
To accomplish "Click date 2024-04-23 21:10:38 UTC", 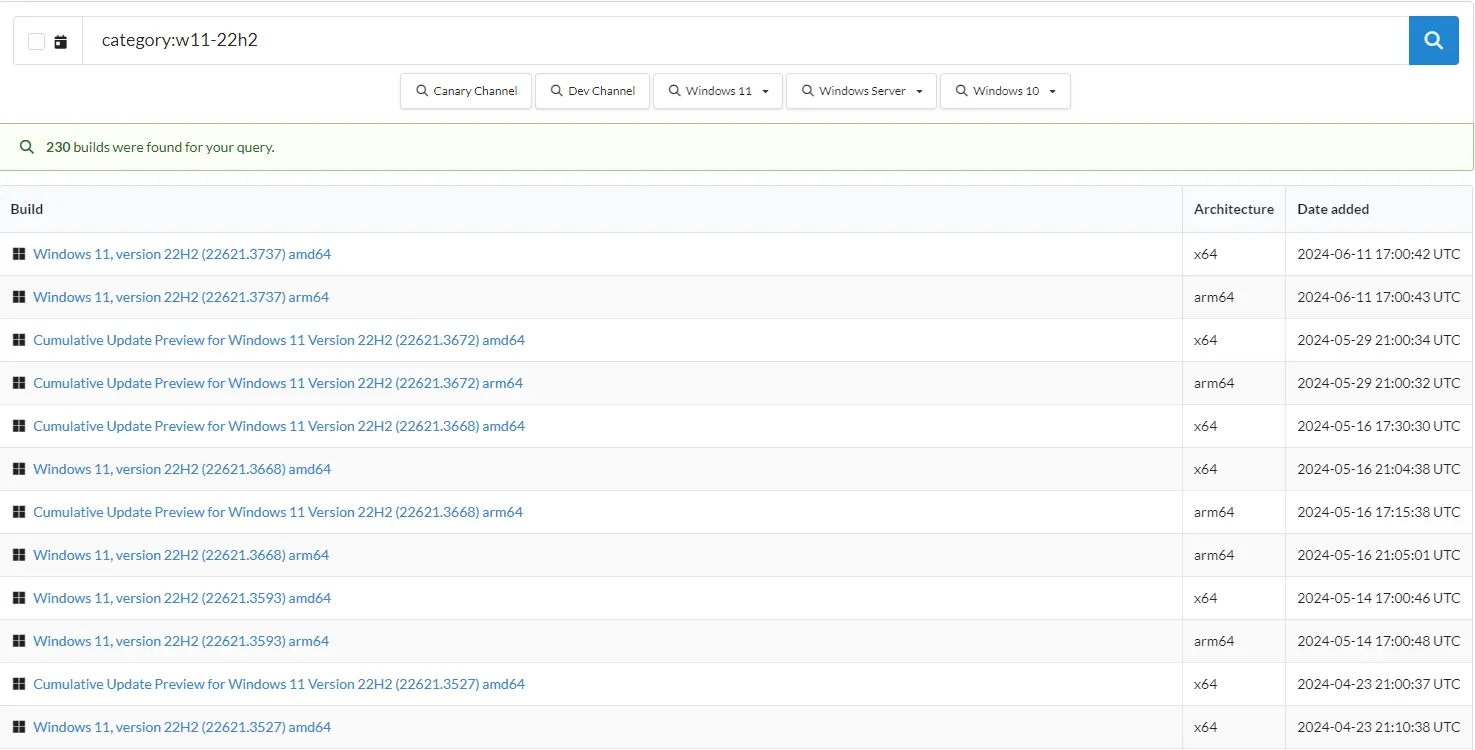I will [x=1378, y=727].
